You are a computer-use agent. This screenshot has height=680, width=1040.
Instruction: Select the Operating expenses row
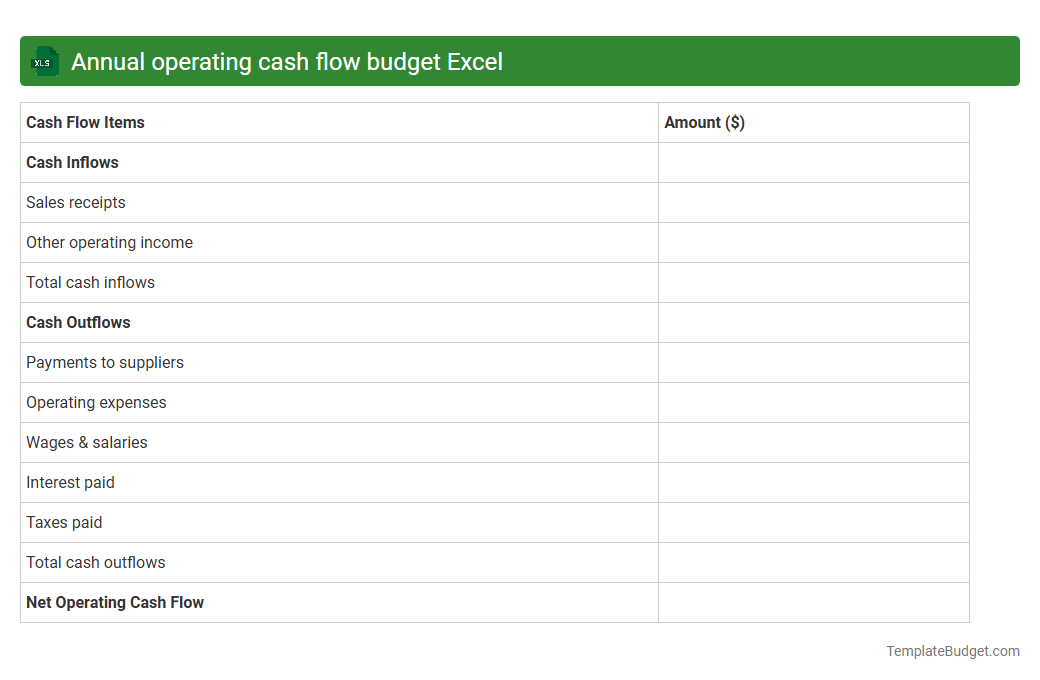coord(96,402)
